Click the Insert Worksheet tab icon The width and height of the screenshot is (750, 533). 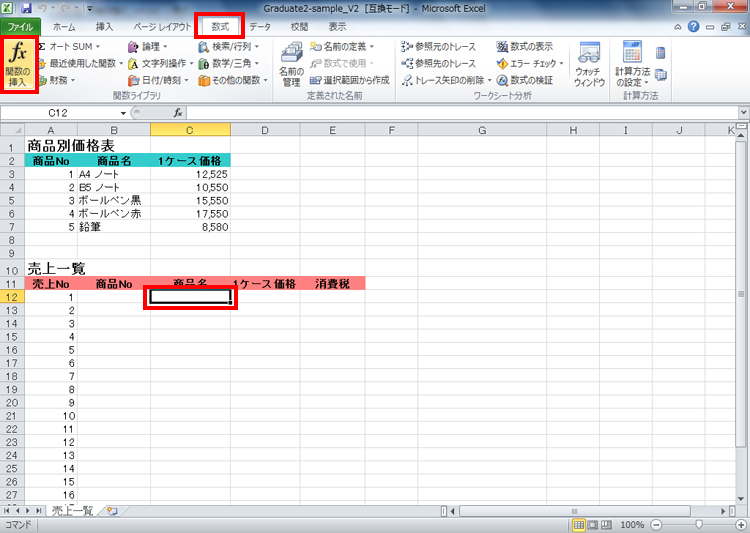coord(112,511)
